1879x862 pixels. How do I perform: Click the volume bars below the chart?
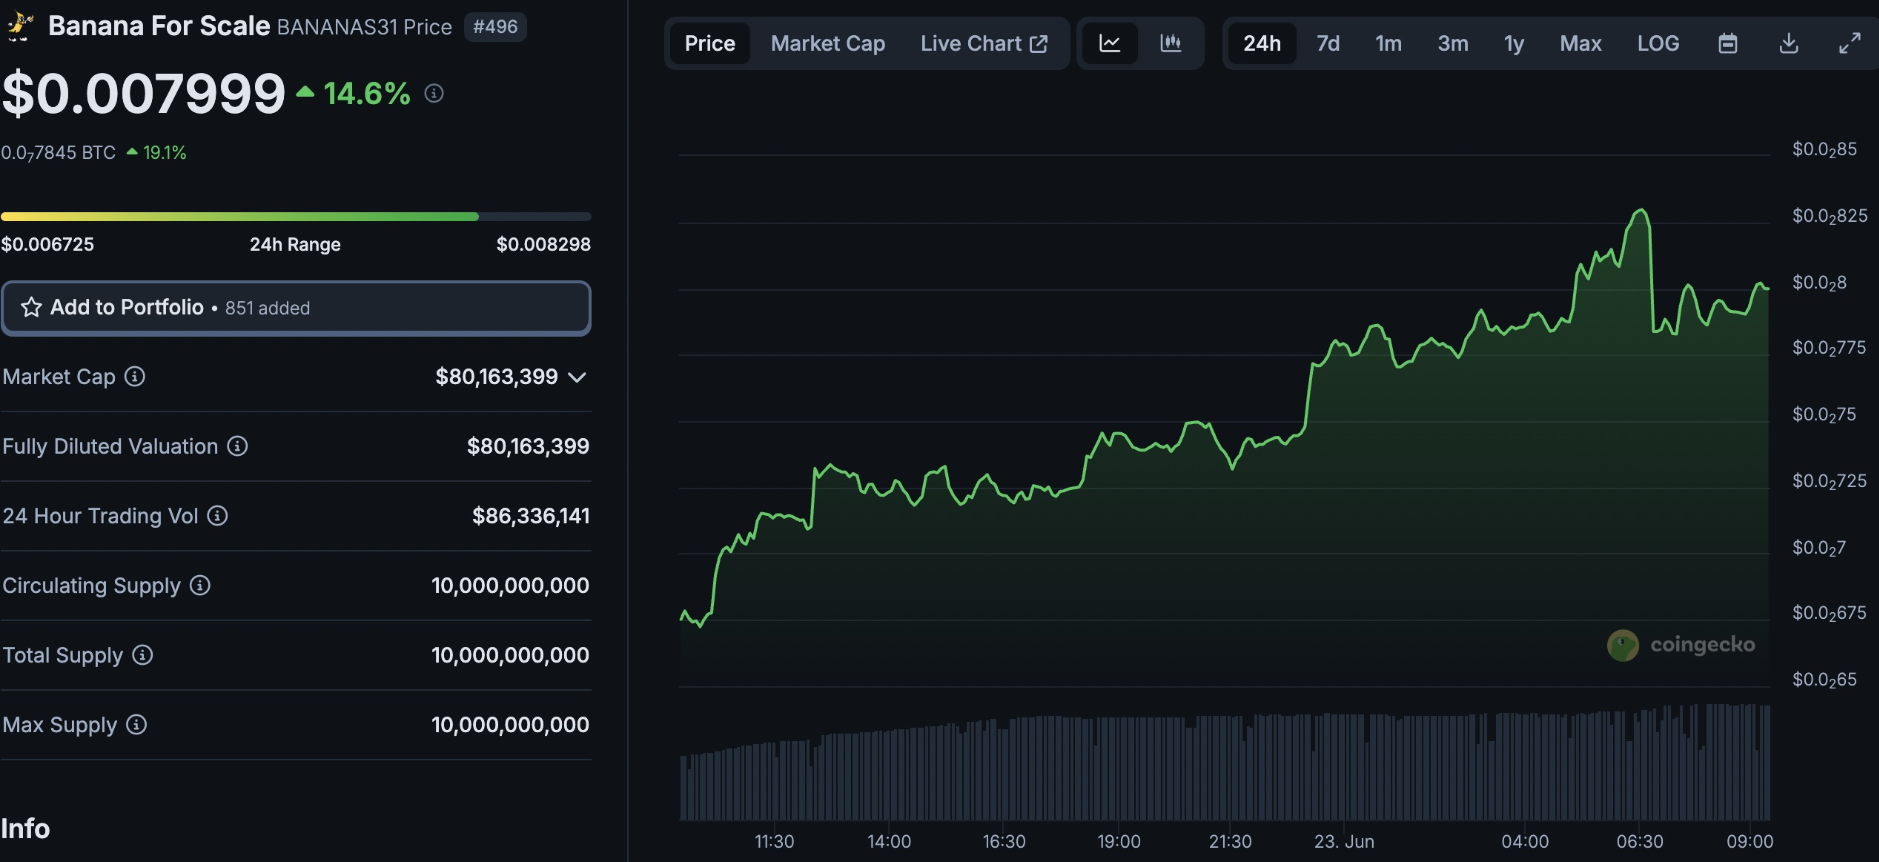[x=1225, y=762]
